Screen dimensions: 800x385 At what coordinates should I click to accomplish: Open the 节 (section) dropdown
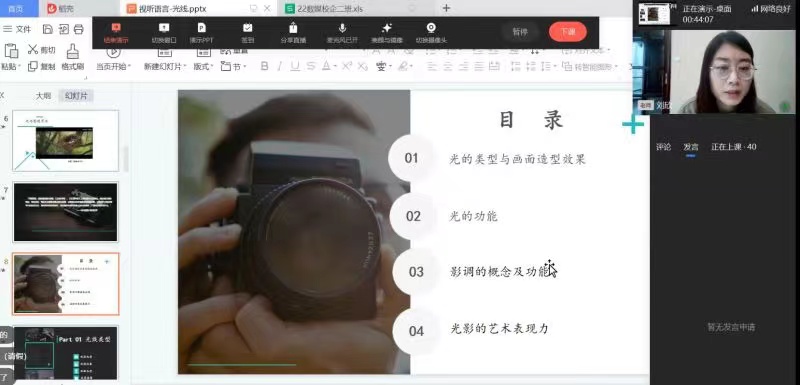point(234,66)
